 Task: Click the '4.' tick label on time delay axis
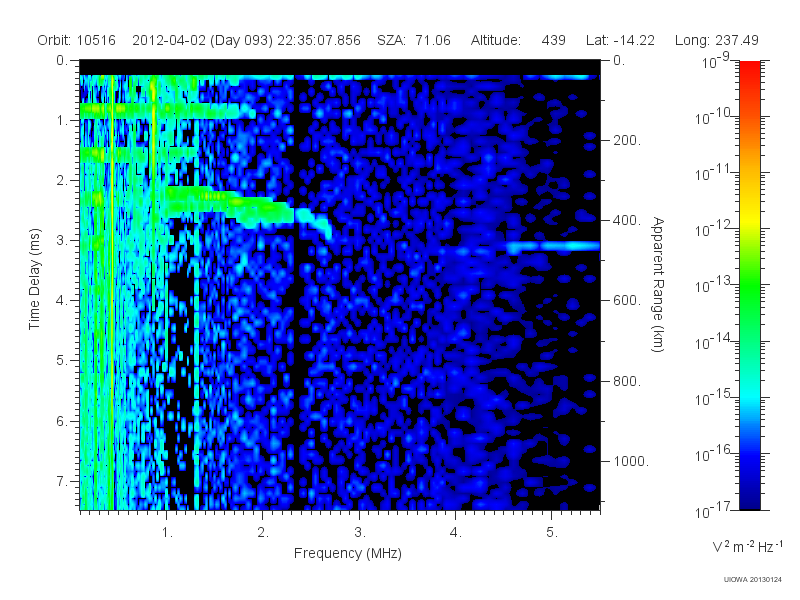click(x=62, y=301)
